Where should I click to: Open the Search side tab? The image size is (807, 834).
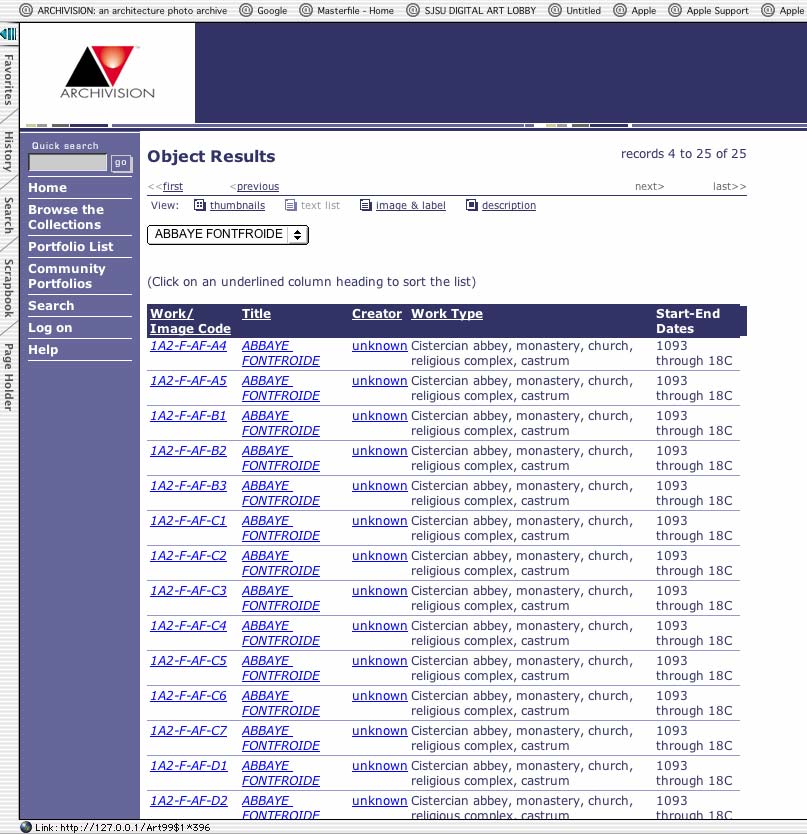pos(9,215)
